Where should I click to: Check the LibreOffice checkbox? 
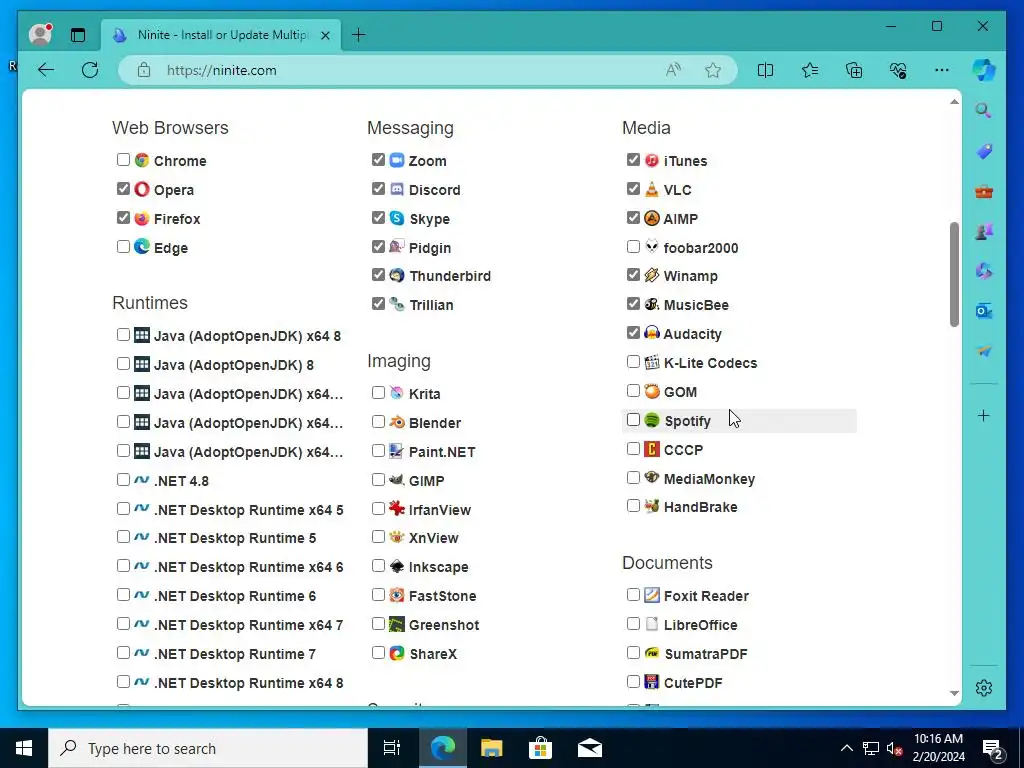(633, 623)
